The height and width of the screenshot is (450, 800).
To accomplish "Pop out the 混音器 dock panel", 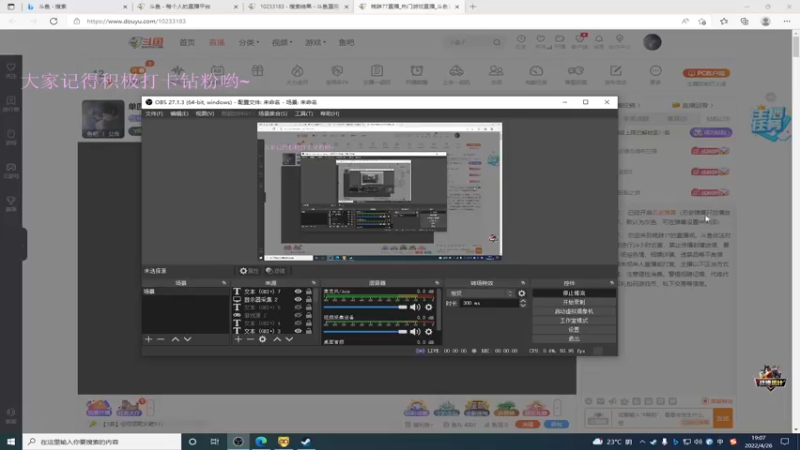I will click(x=437, y=283).
